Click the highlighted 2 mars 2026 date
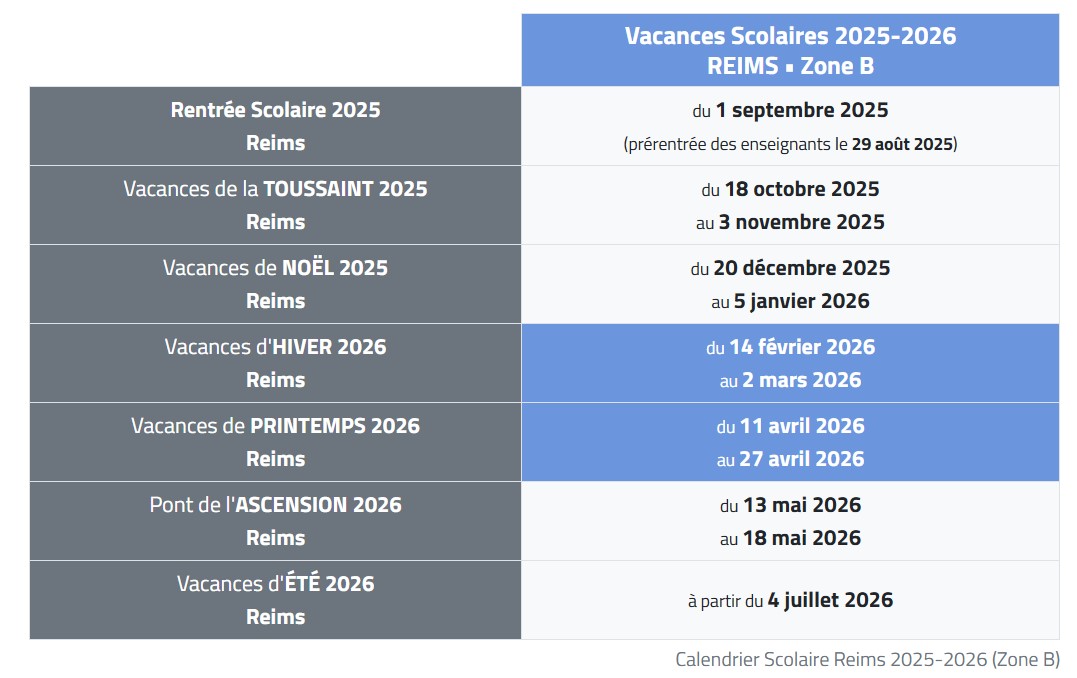 [803, 380]
